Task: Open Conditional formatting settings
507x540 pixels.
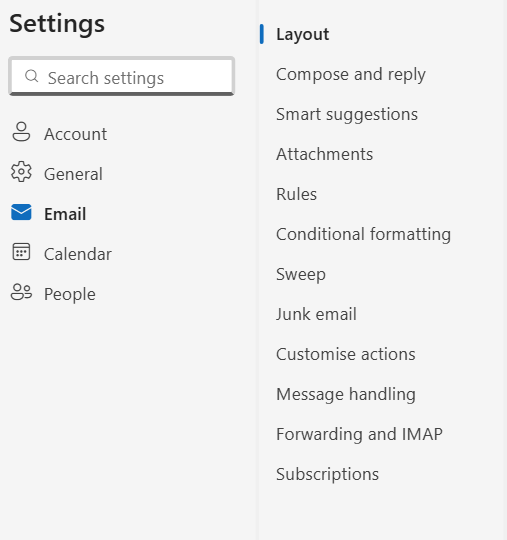Action: 363,234
